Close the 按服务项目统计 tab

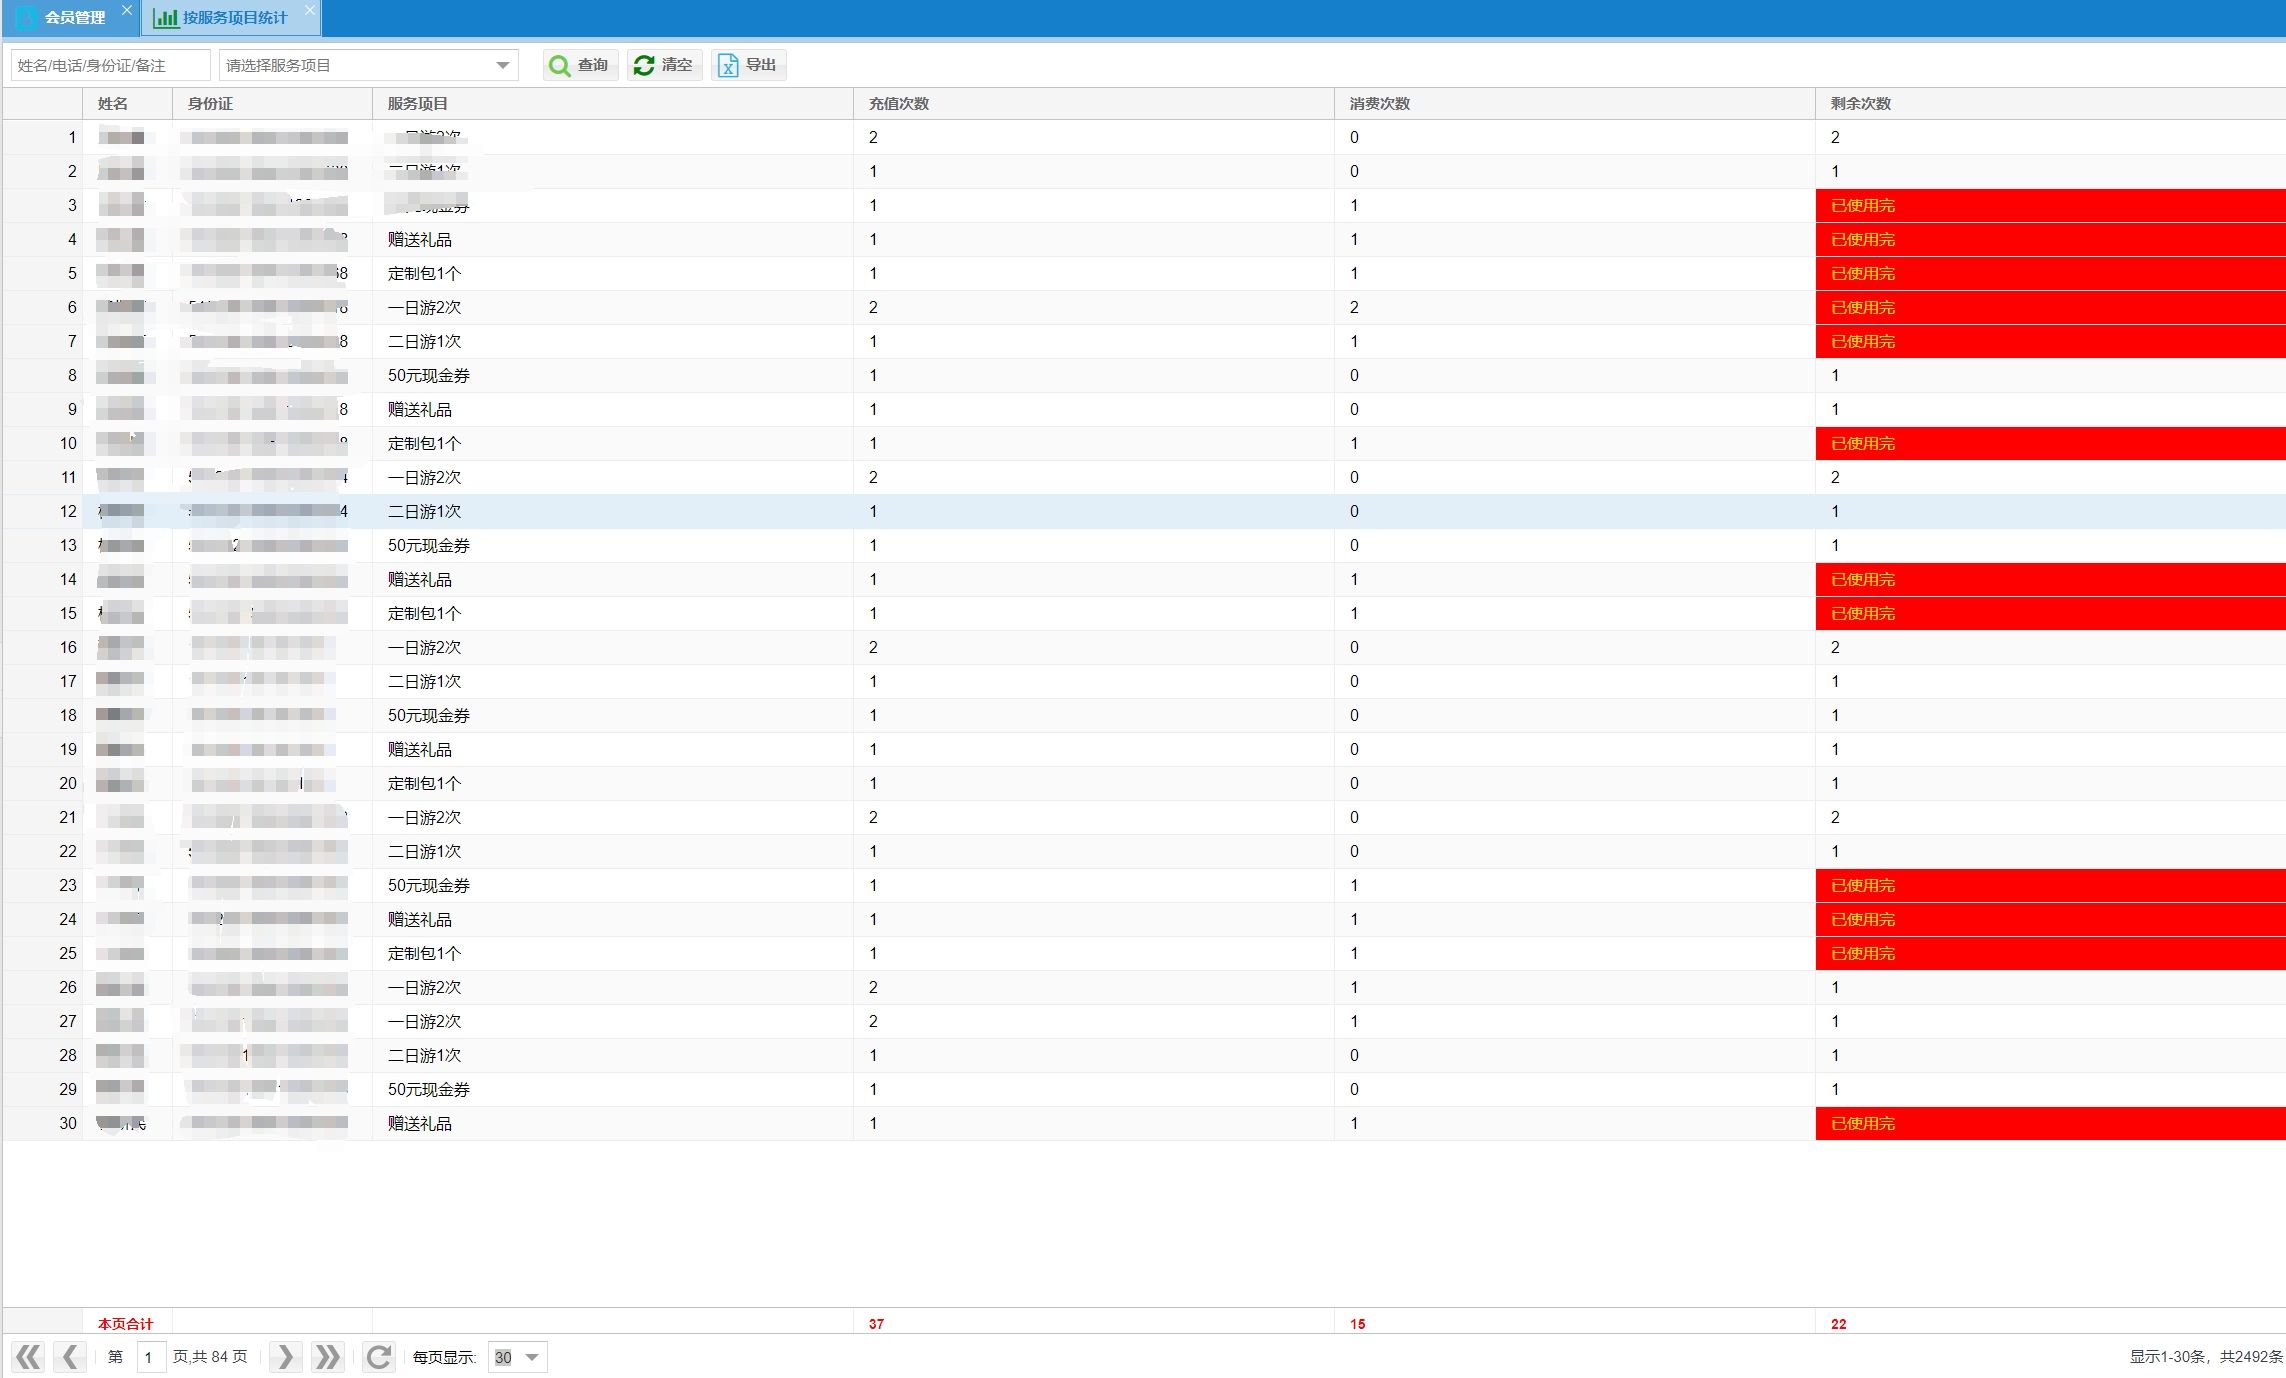(310, 10)
